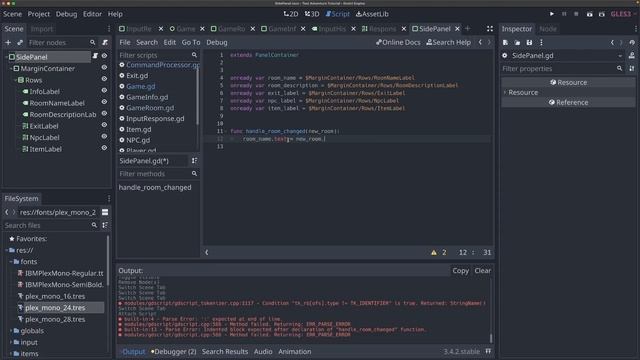The width and height of the screenshot is (640, 360).
Task: Collapse the MarginContainer tree node
Action: (x=11, y=69)
